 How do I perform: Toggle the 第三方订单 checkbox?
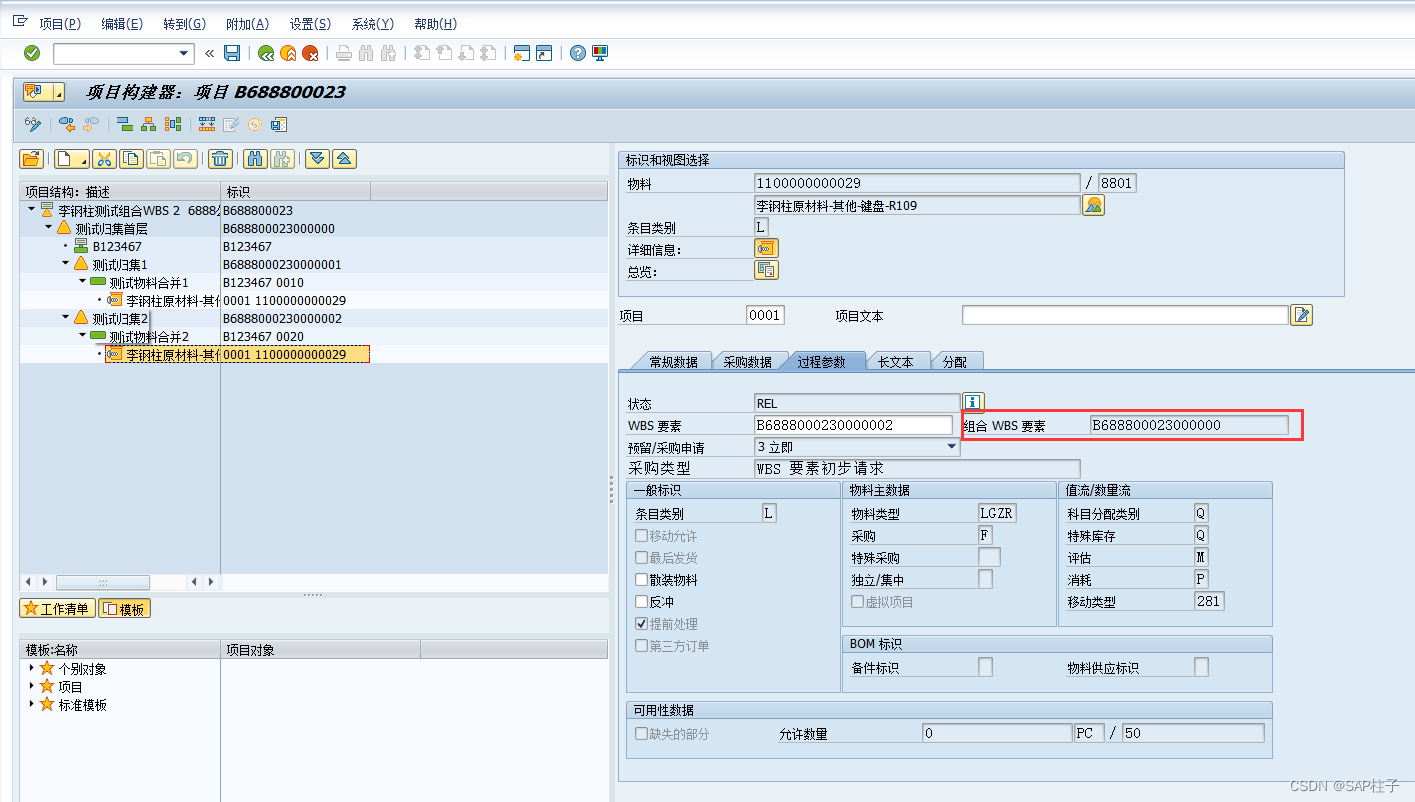point(642,646)
